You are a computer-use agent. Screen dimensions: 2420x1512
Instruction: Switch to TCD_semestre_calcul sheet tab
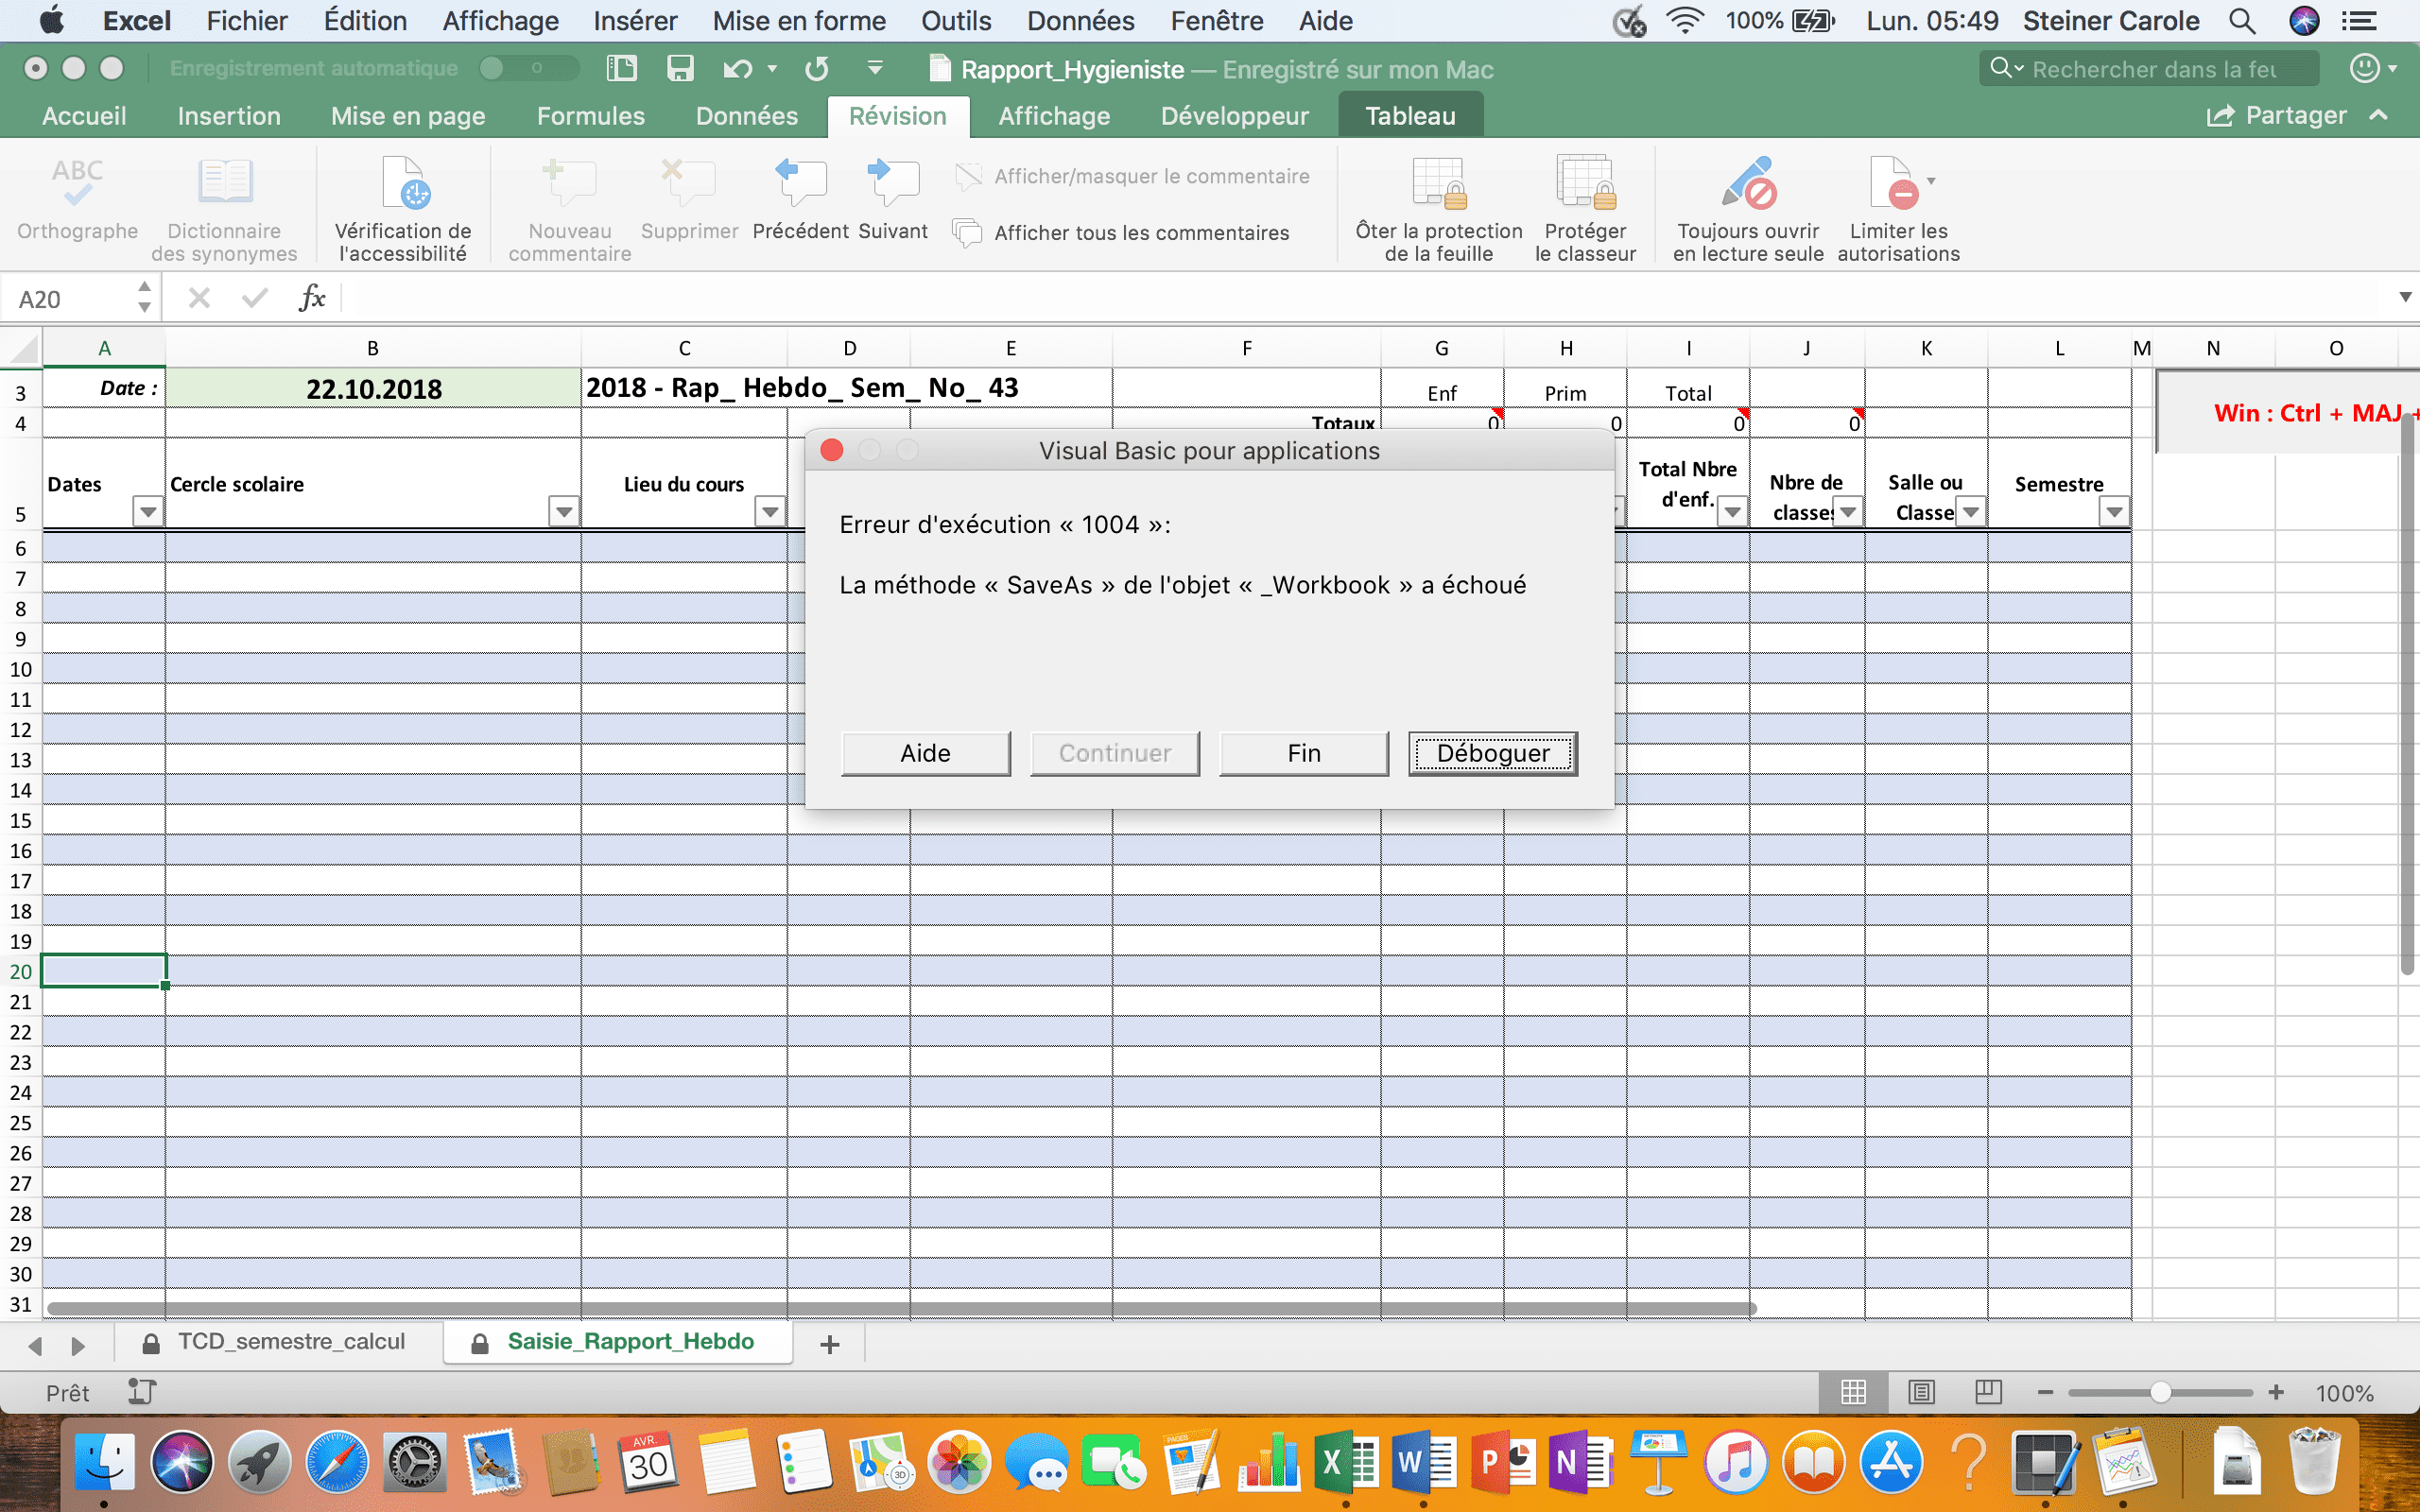290,1342
